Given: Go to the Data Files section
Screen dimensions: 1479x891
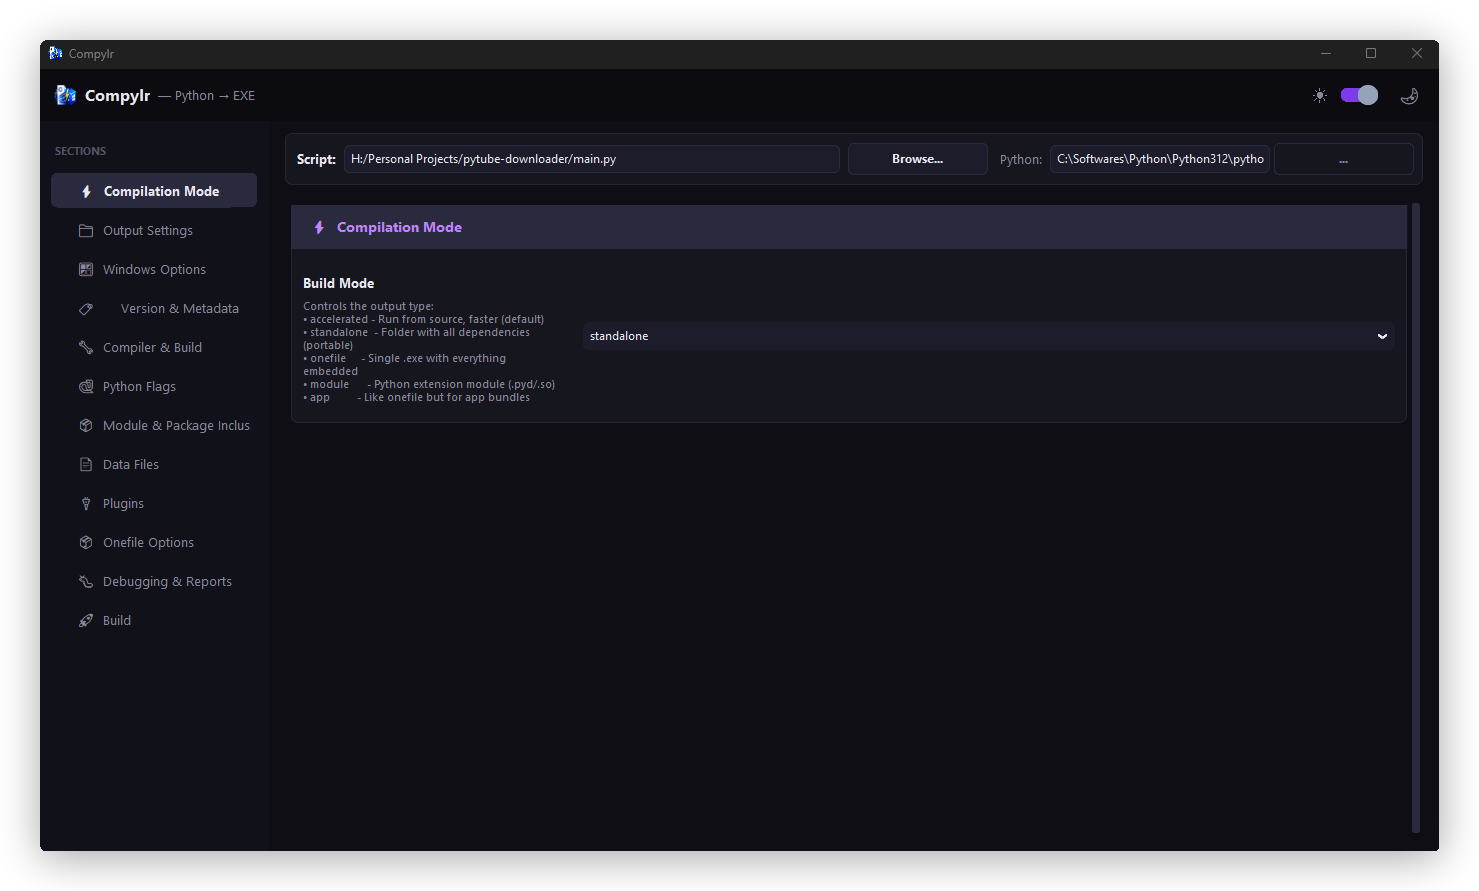Looking at the screenshot, I should coord(154,464).
